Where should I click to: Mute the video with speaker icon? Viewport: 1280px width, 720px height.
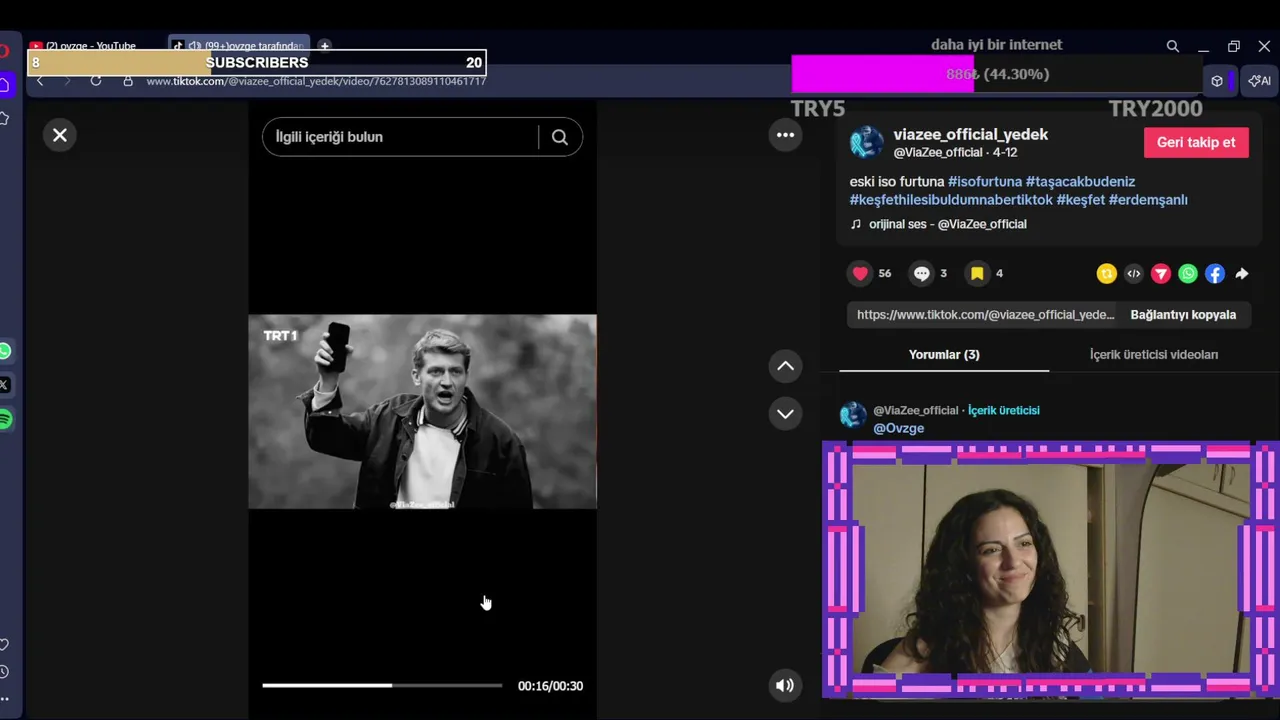coord(785,685)
